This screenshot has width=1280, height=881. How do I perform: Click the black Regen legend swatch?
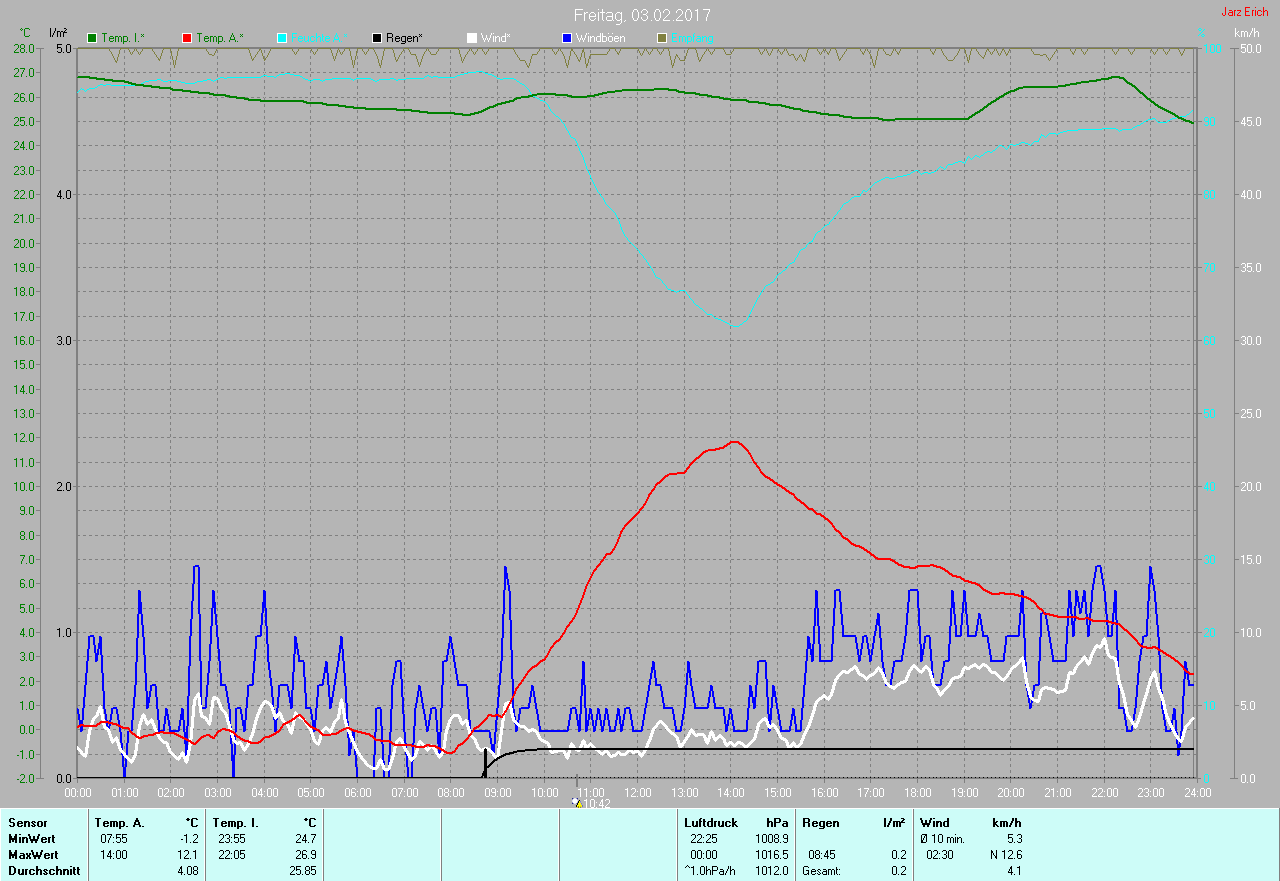point(377,38)
